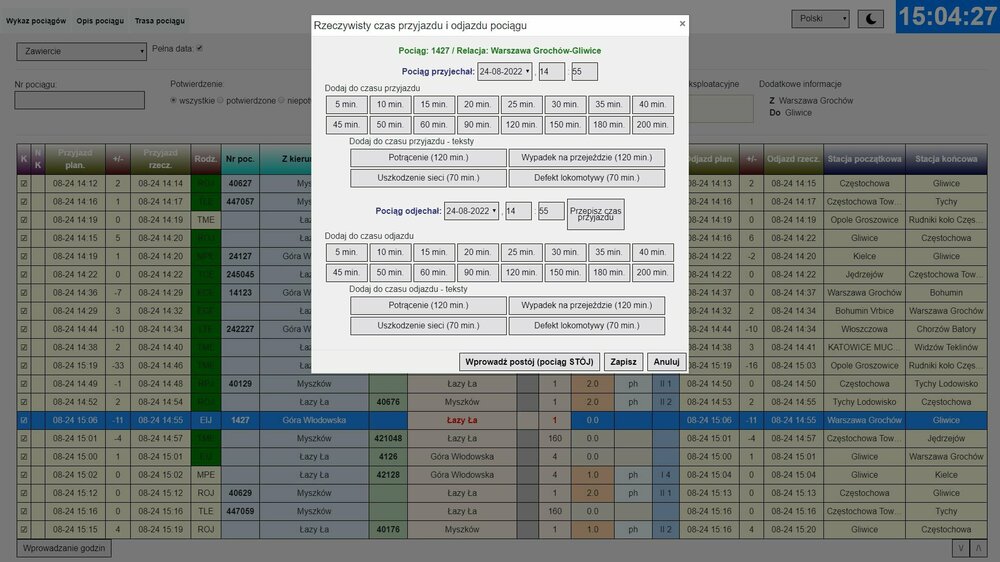Viewport: 1000px width, 562px height.
Task: Click the down arrow button at bottom right
Action: pos(960,549)
